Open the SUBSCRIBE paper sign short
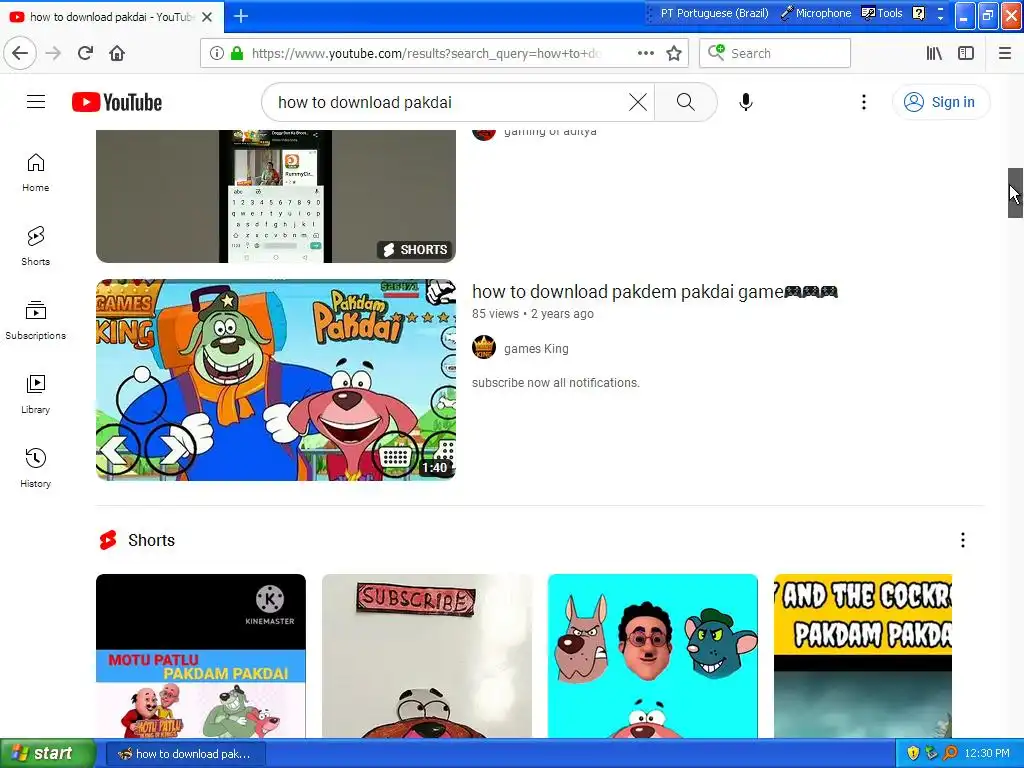The width and height of the screenshot is (1024, 768). (426, 656)
